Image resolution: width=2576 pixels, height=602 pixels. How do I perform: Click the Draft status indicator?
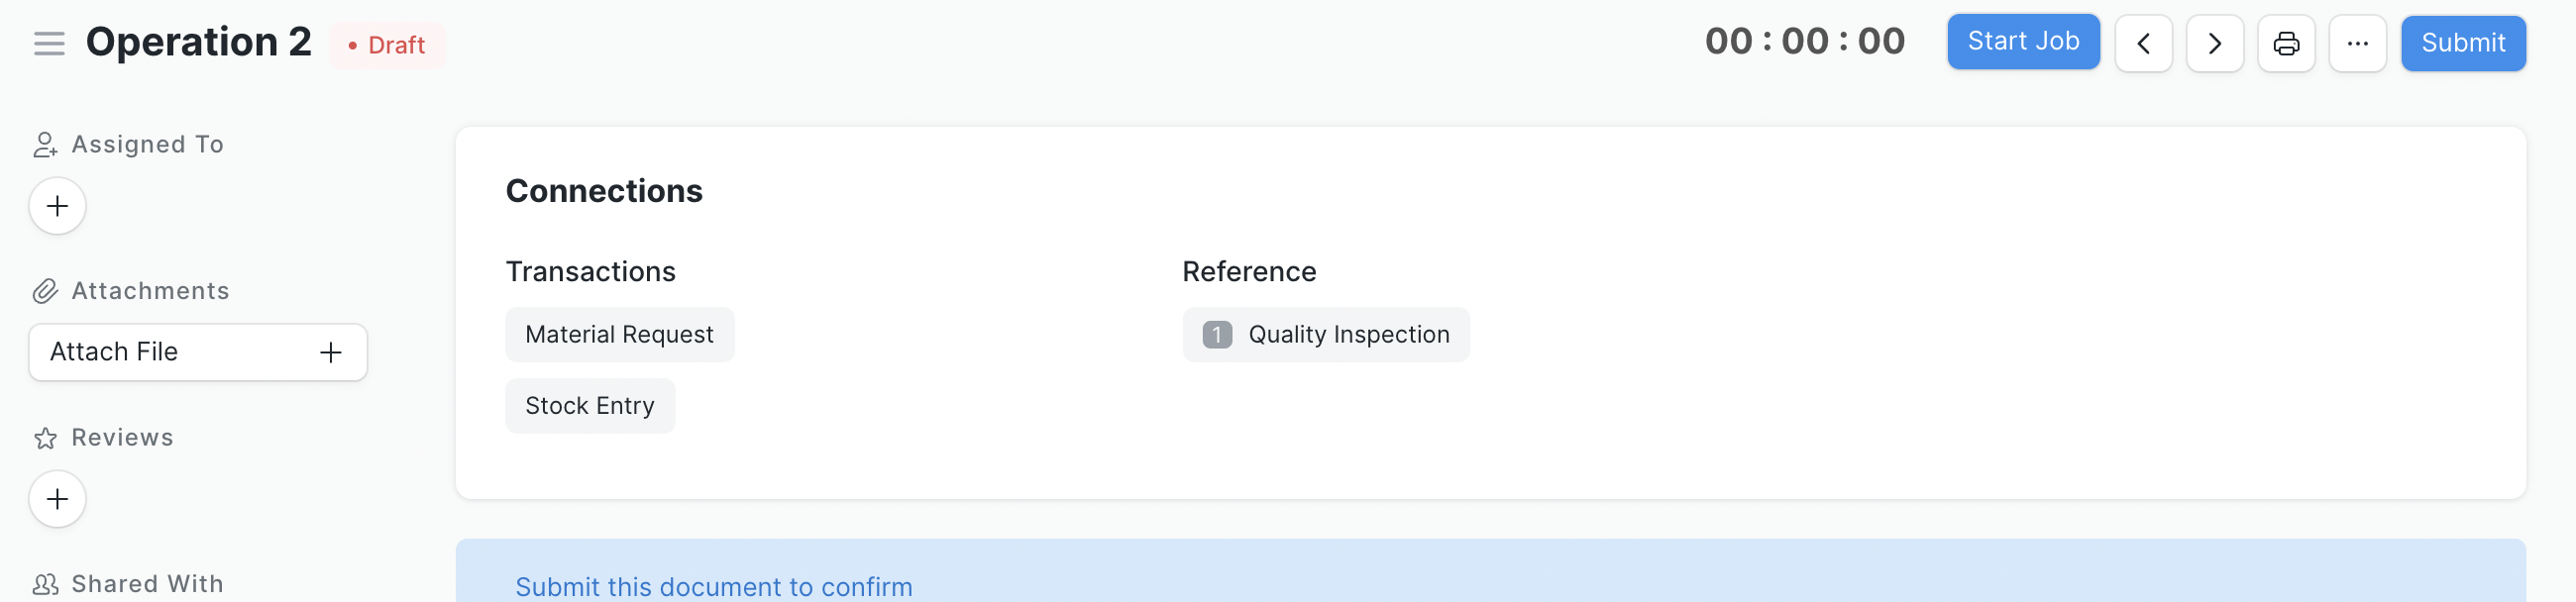(x=387, y=46)
